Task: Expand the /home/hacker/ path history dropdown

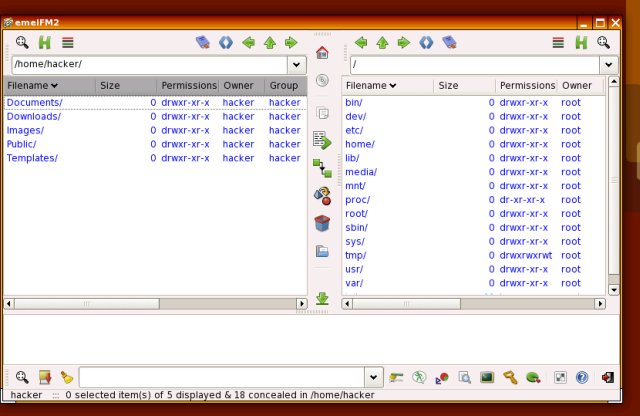Action: click(297, 65)
